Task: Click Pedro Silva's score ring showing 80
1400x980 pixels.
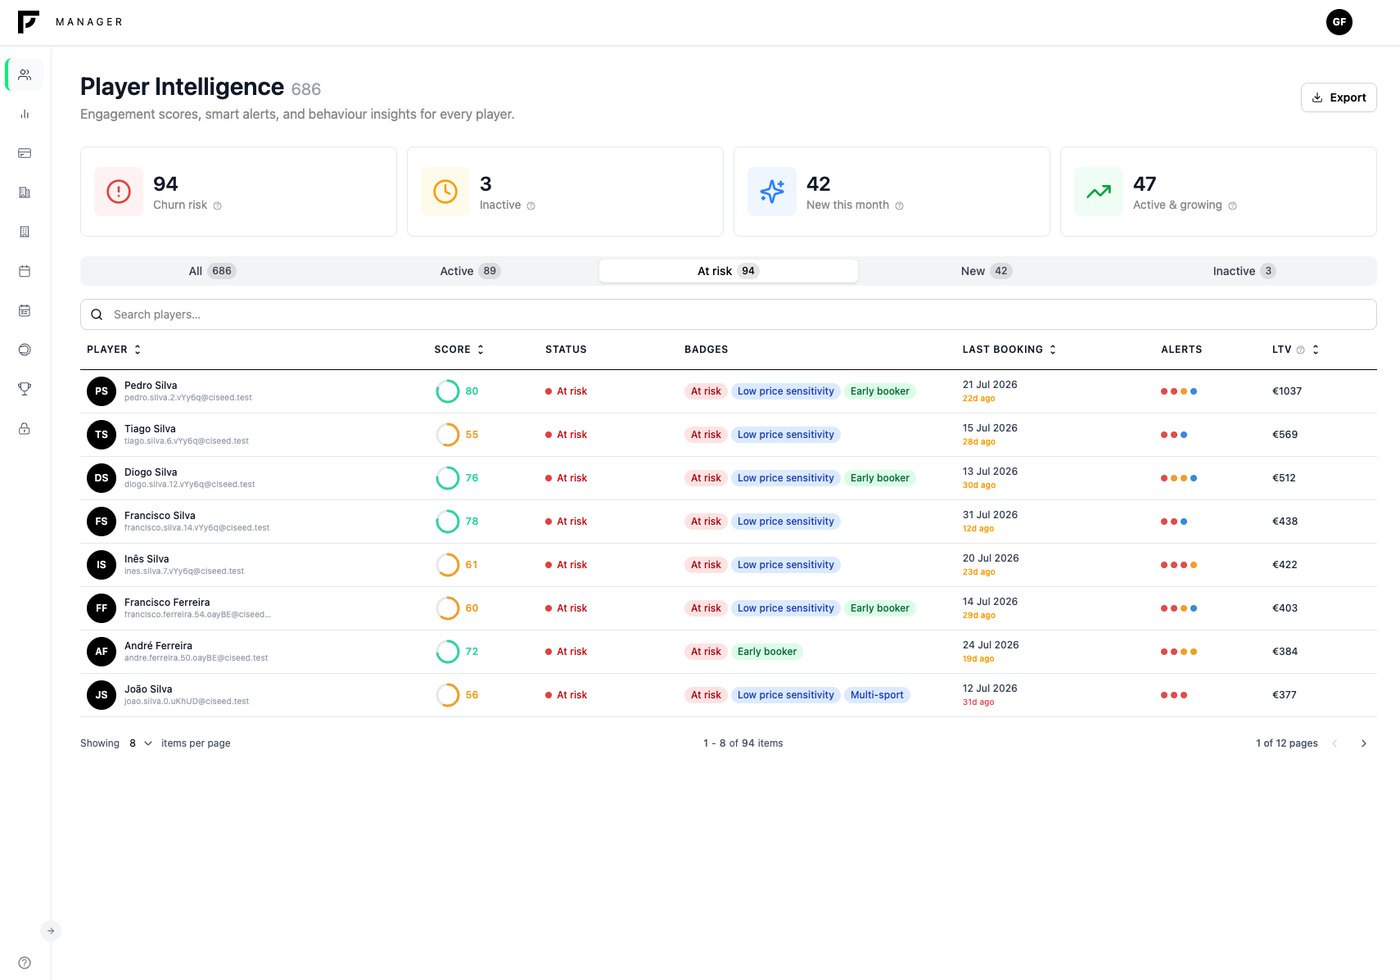Action: (x=447, y=391)
